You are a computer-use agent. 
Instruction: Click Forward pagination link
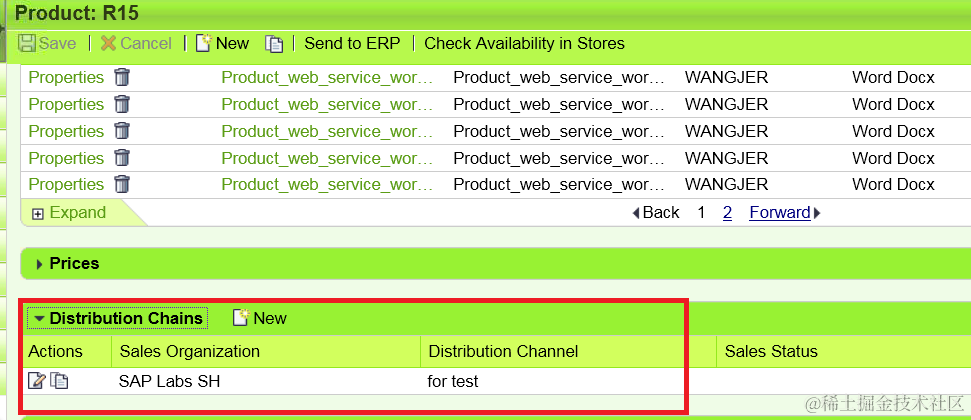coord(785,213)
